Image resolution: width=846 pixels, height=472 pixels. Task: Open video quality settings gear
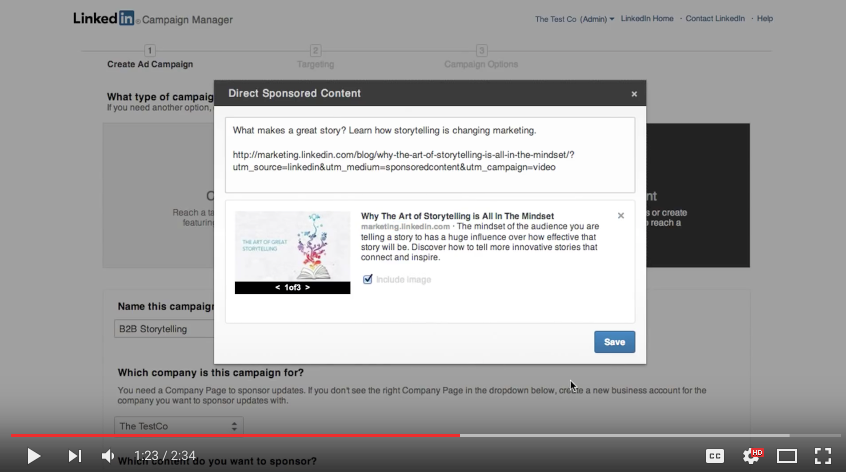pyautogui.click(x=751, y=456)
